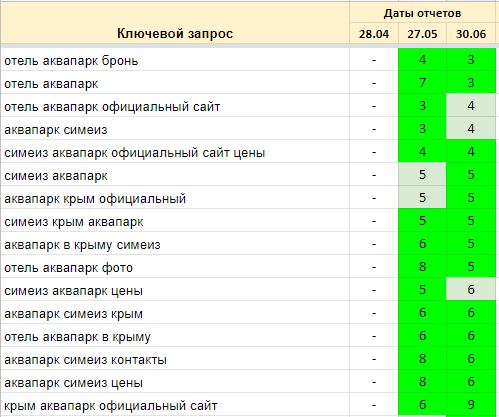499x417 pixels.
Task: Select the green cell with value 9
Action: point(471,405)
